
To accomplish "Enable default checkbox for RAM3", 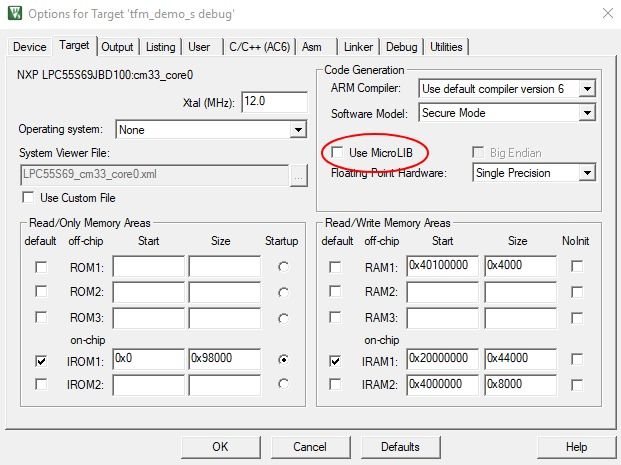I will [x=335, y=317].
